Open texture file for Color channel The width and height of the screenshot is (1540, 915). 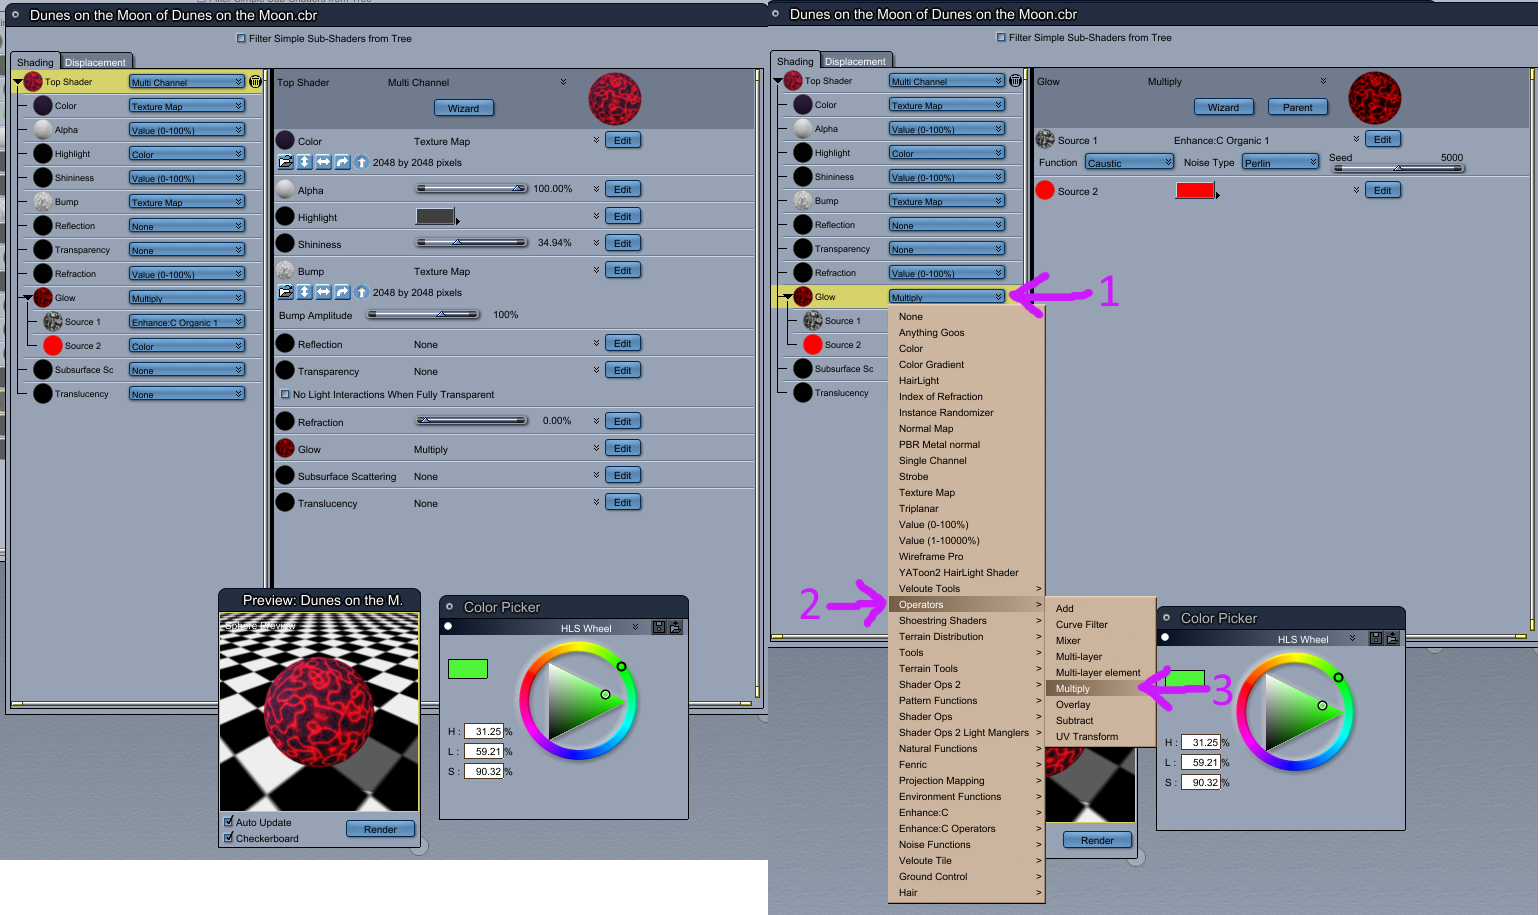click(x=286, y=162)
